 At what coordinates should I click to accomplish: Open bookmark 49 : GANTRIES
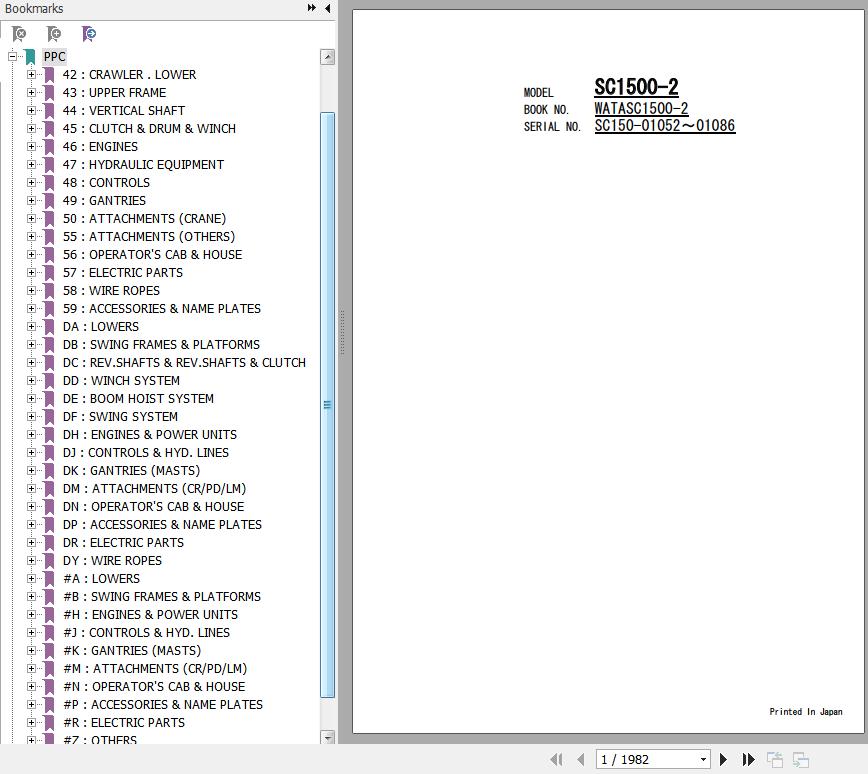(x=104, y=200)
